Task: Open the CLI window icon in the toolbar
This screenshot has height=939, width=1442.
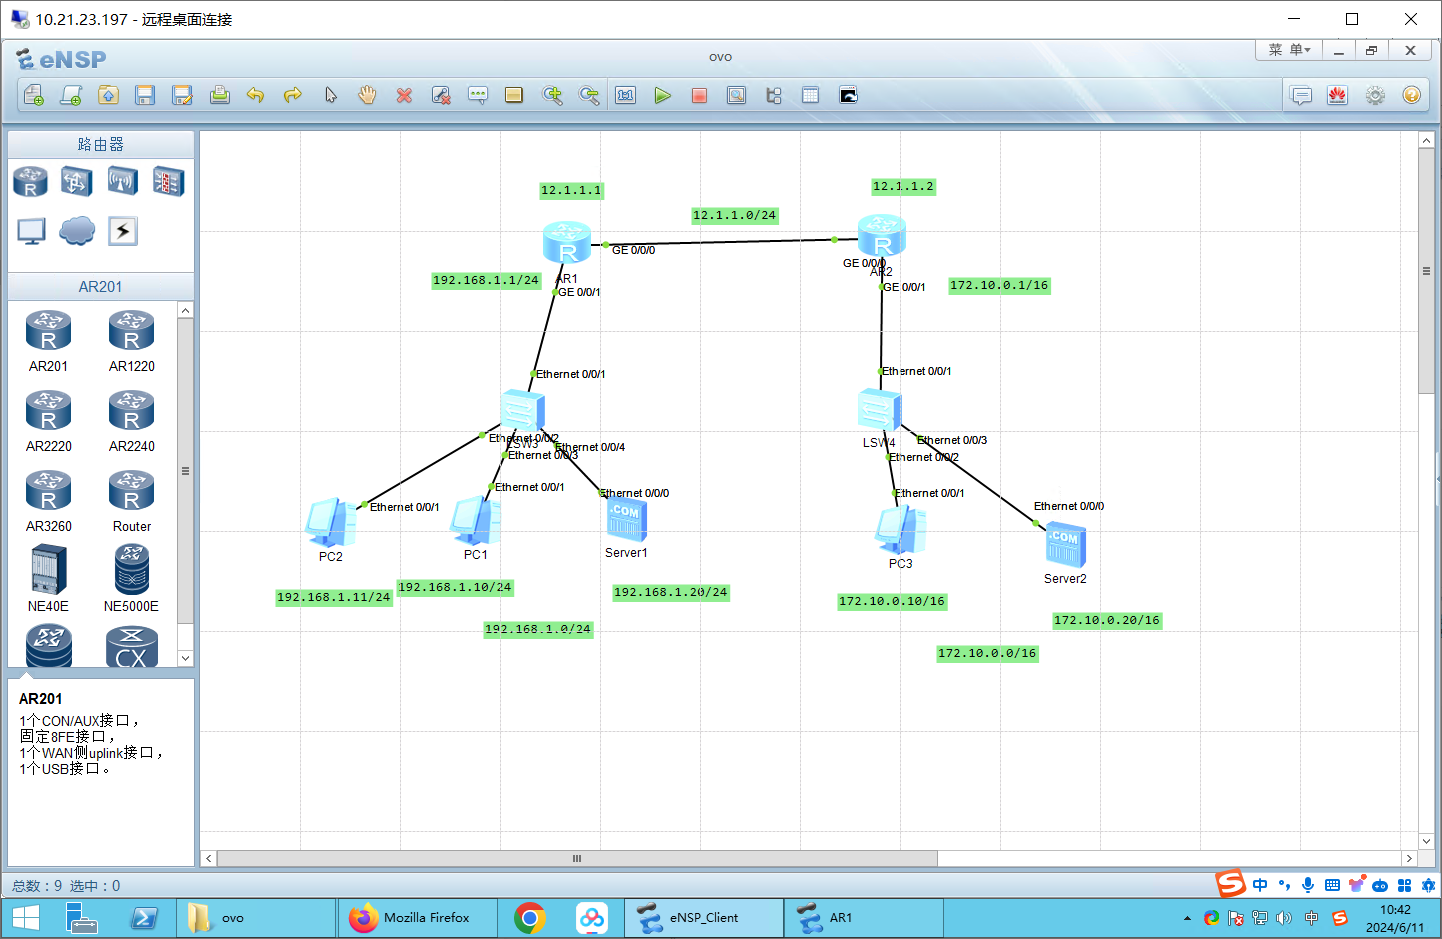Action: (x=848, y=95)
